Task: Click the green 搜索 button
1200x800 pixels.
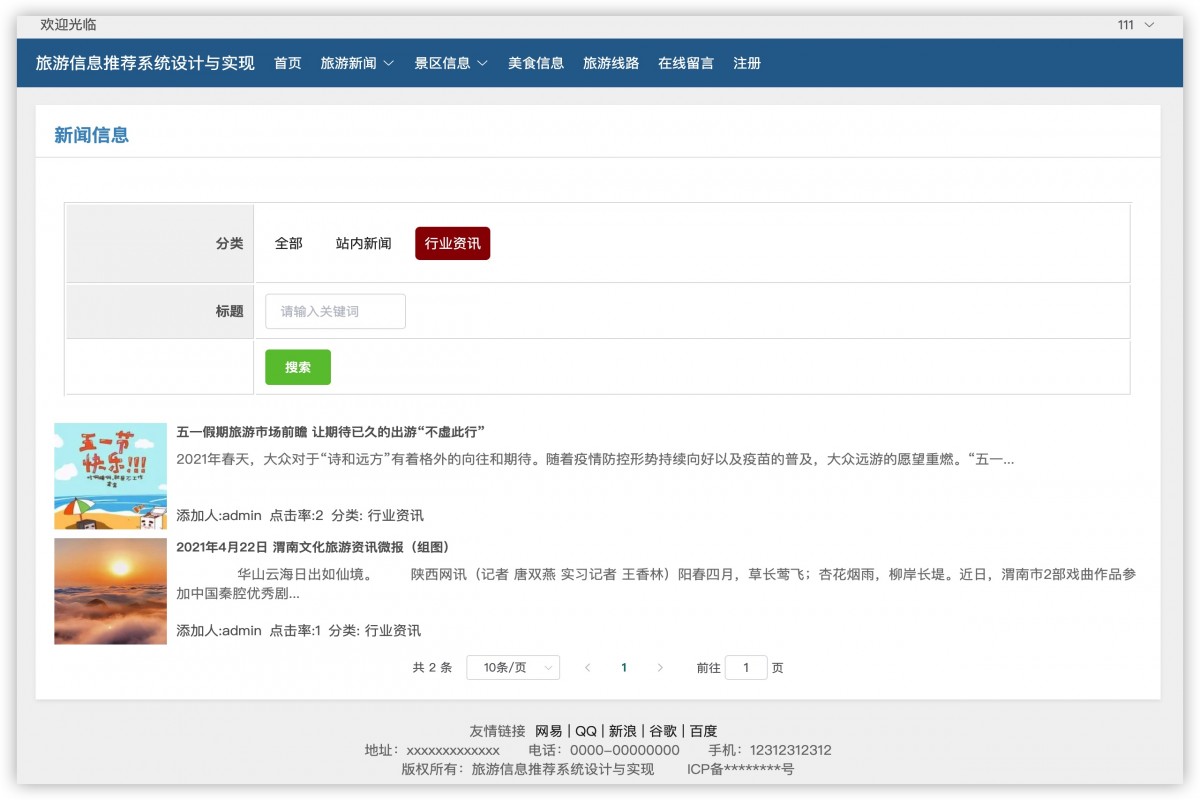Action: click(297, 367)
